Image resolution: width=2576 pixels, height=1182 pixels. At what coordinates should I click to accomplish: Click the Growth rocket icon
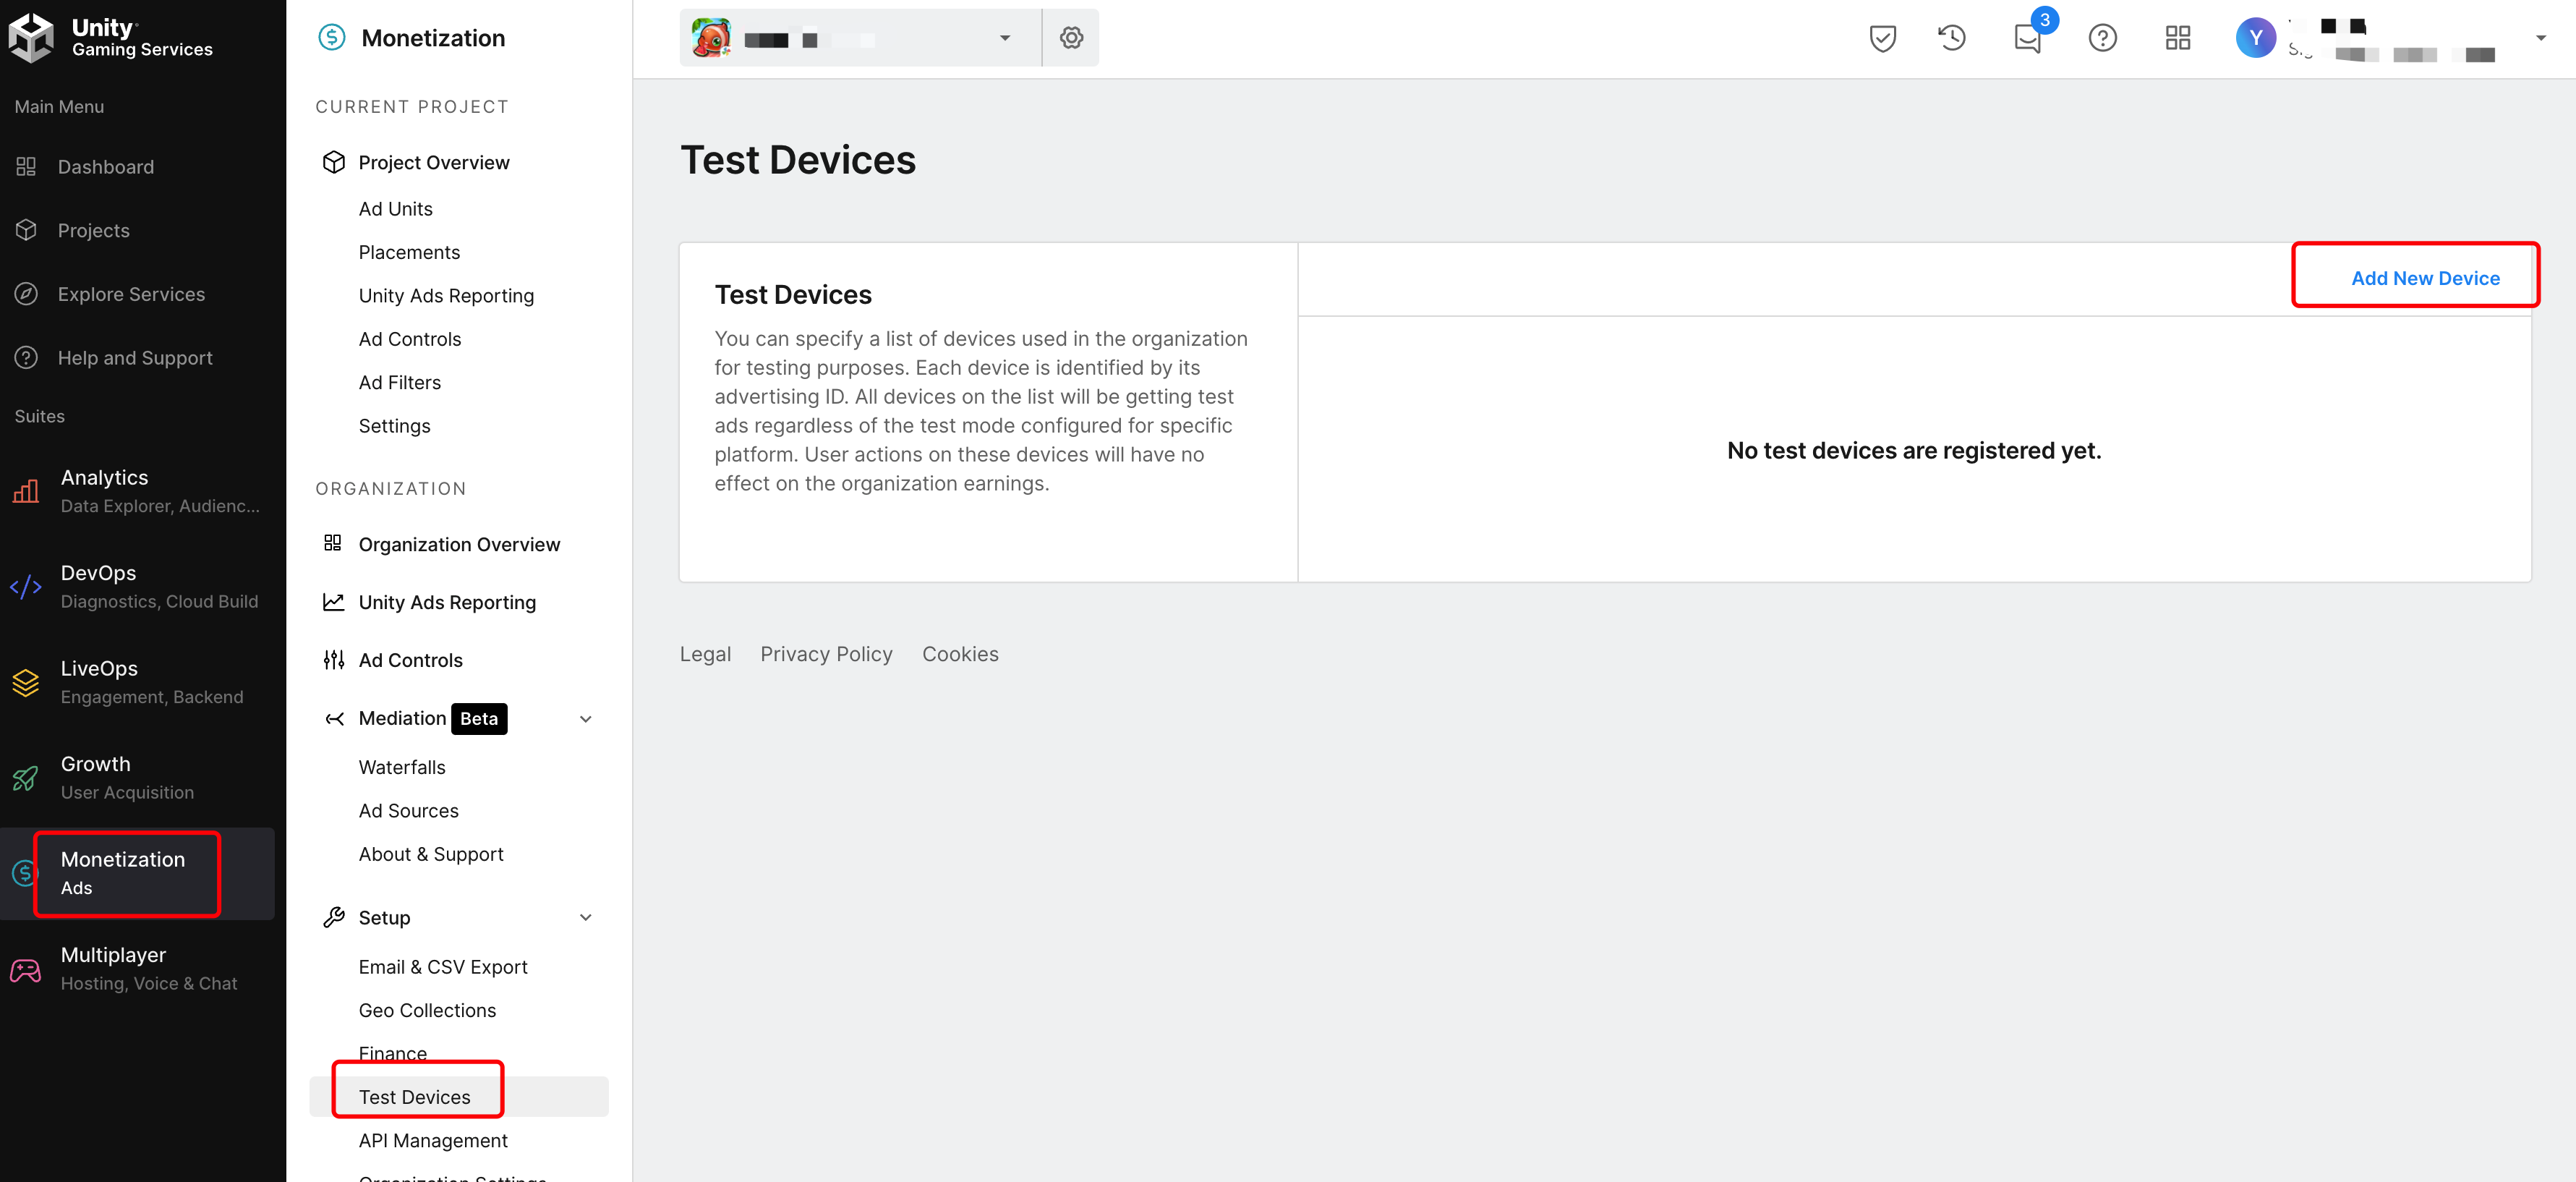point(26,777)
